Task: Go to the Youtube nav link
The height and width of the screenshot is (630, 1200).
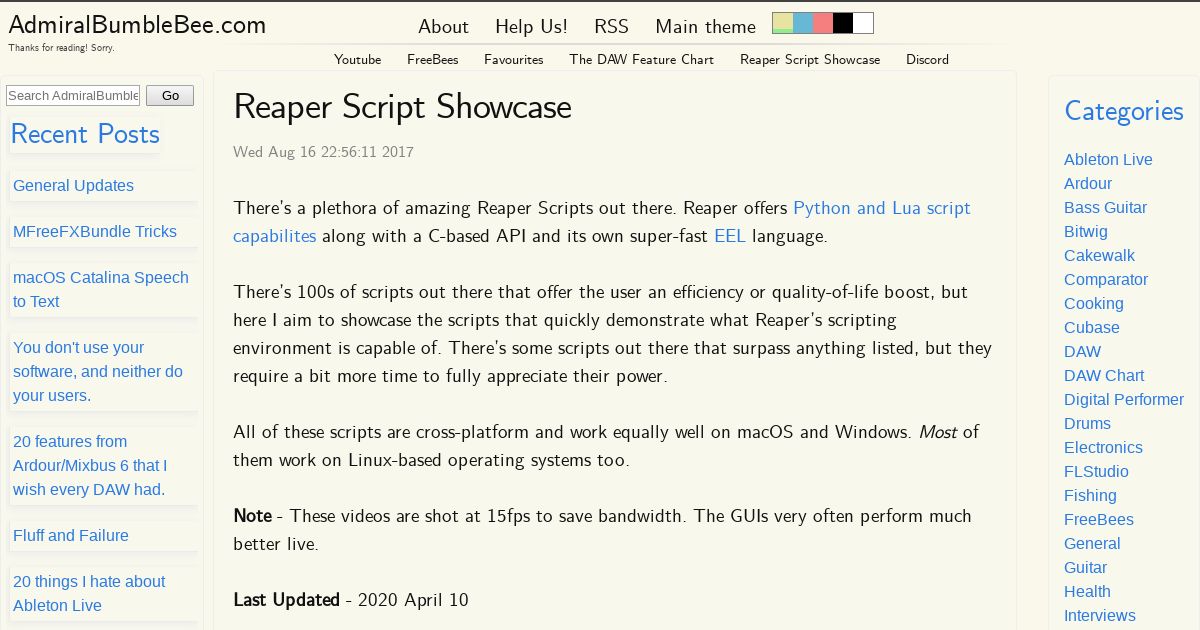Action: click(357, 60)
